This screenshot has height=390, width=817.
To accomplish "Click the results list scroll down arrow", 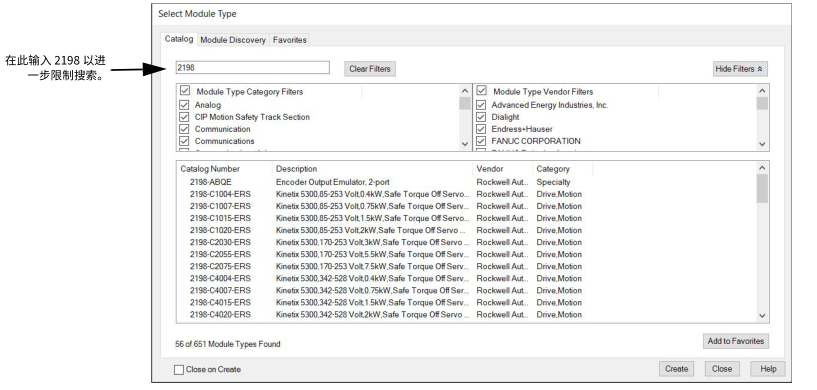I will pos(762,316).
